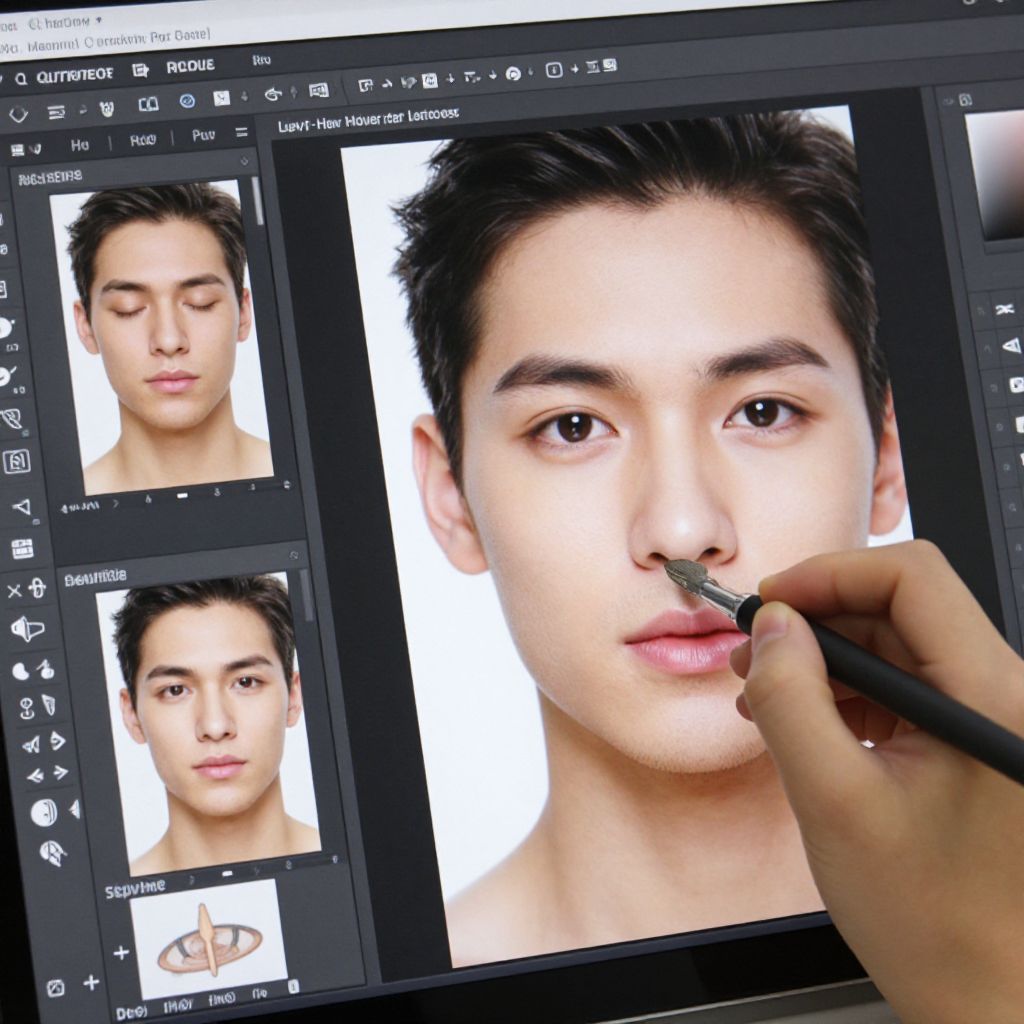Switch to the Pov tab

pos(203,135)
